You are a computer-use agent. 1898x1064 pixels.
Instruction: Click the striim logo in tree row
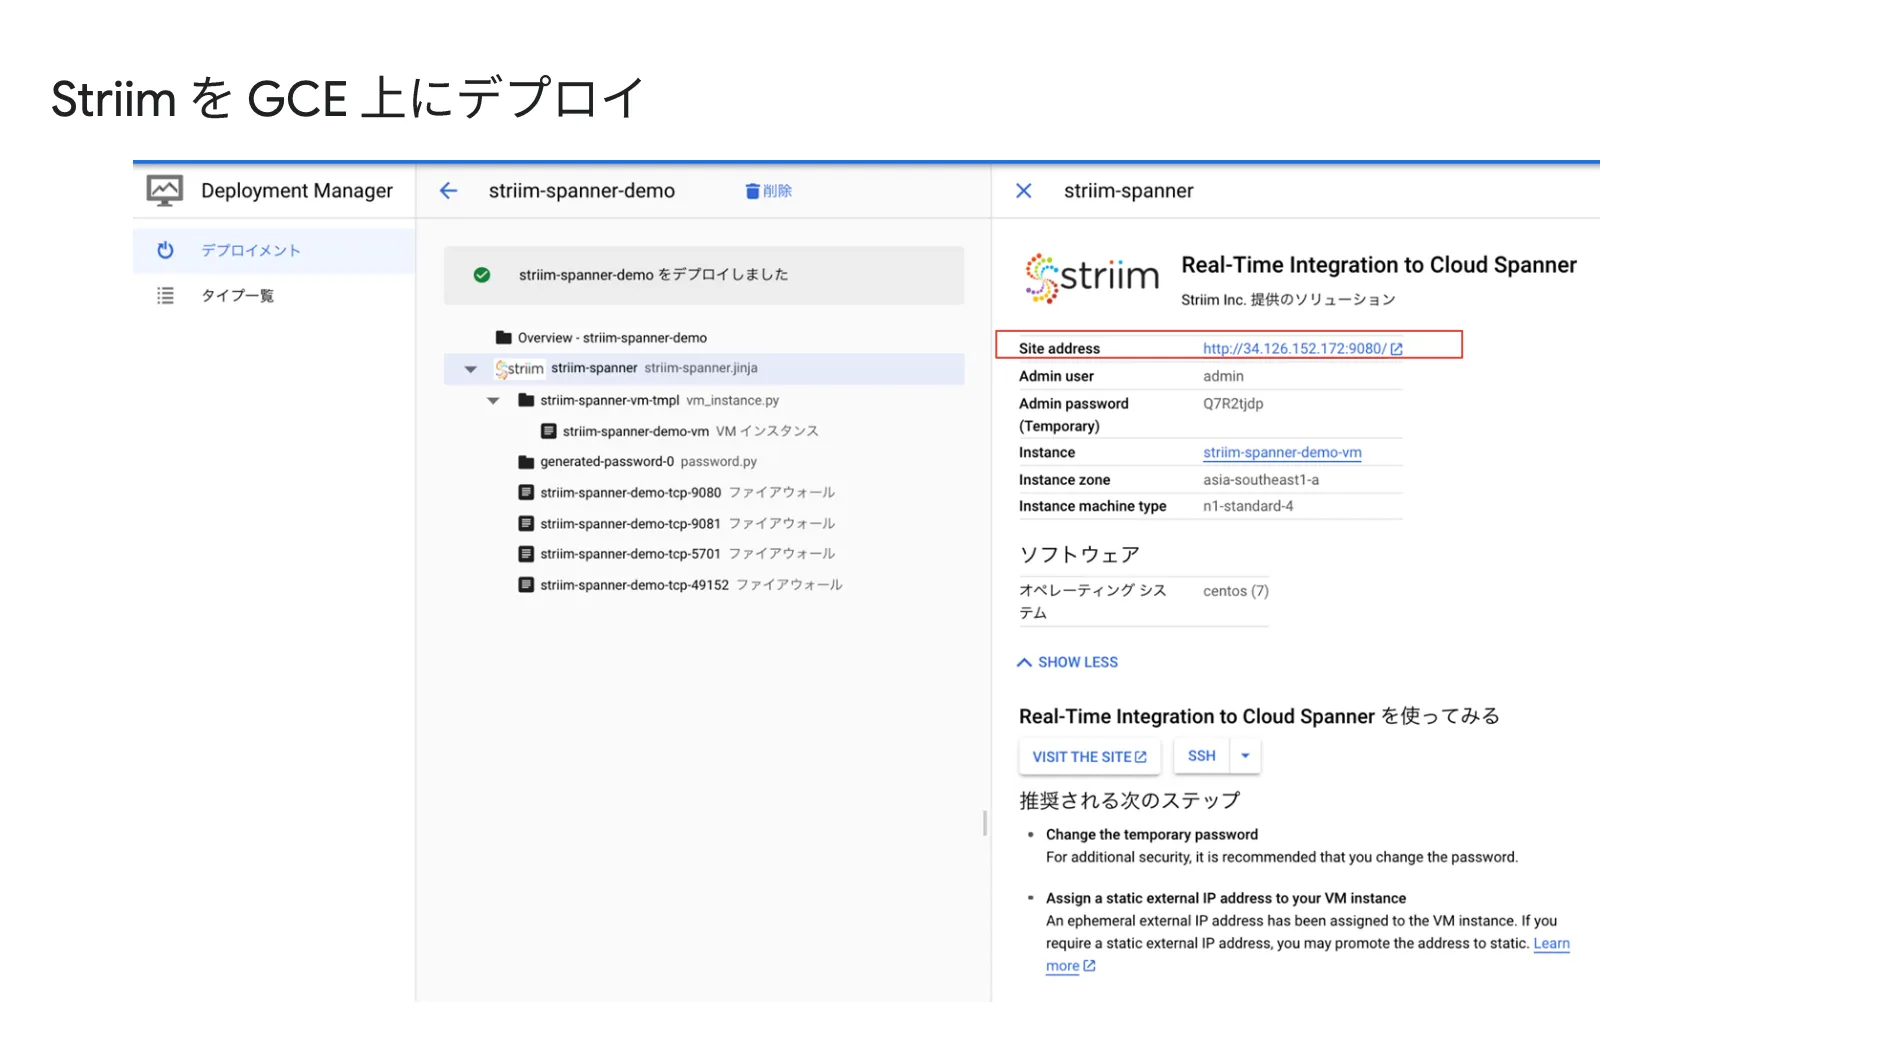pyautogui.click(x=520, y=369)
